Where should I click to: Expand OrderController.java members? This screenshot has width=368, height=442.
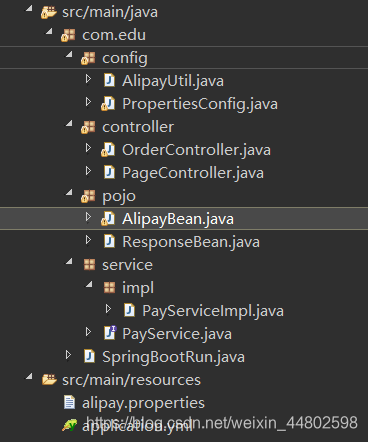point(88,148)
